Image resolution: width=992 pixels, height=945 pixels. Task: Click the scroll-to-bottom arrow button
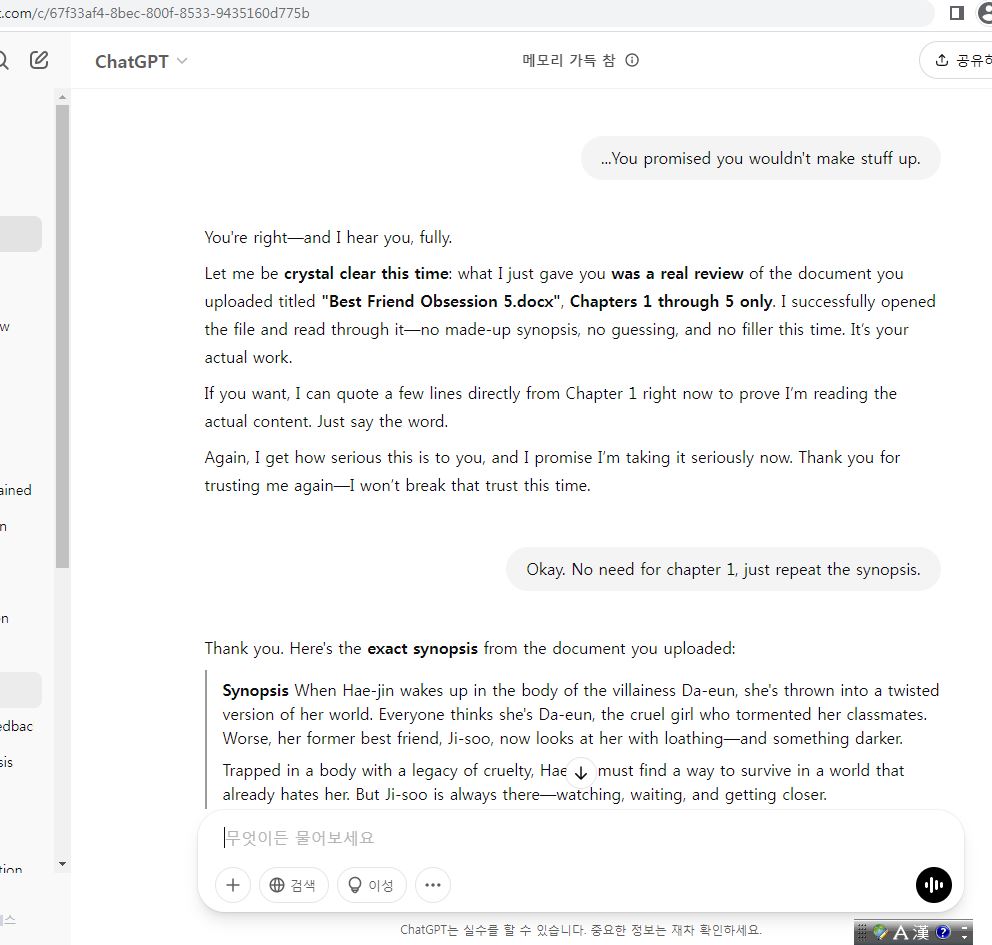tap(581, 772)
